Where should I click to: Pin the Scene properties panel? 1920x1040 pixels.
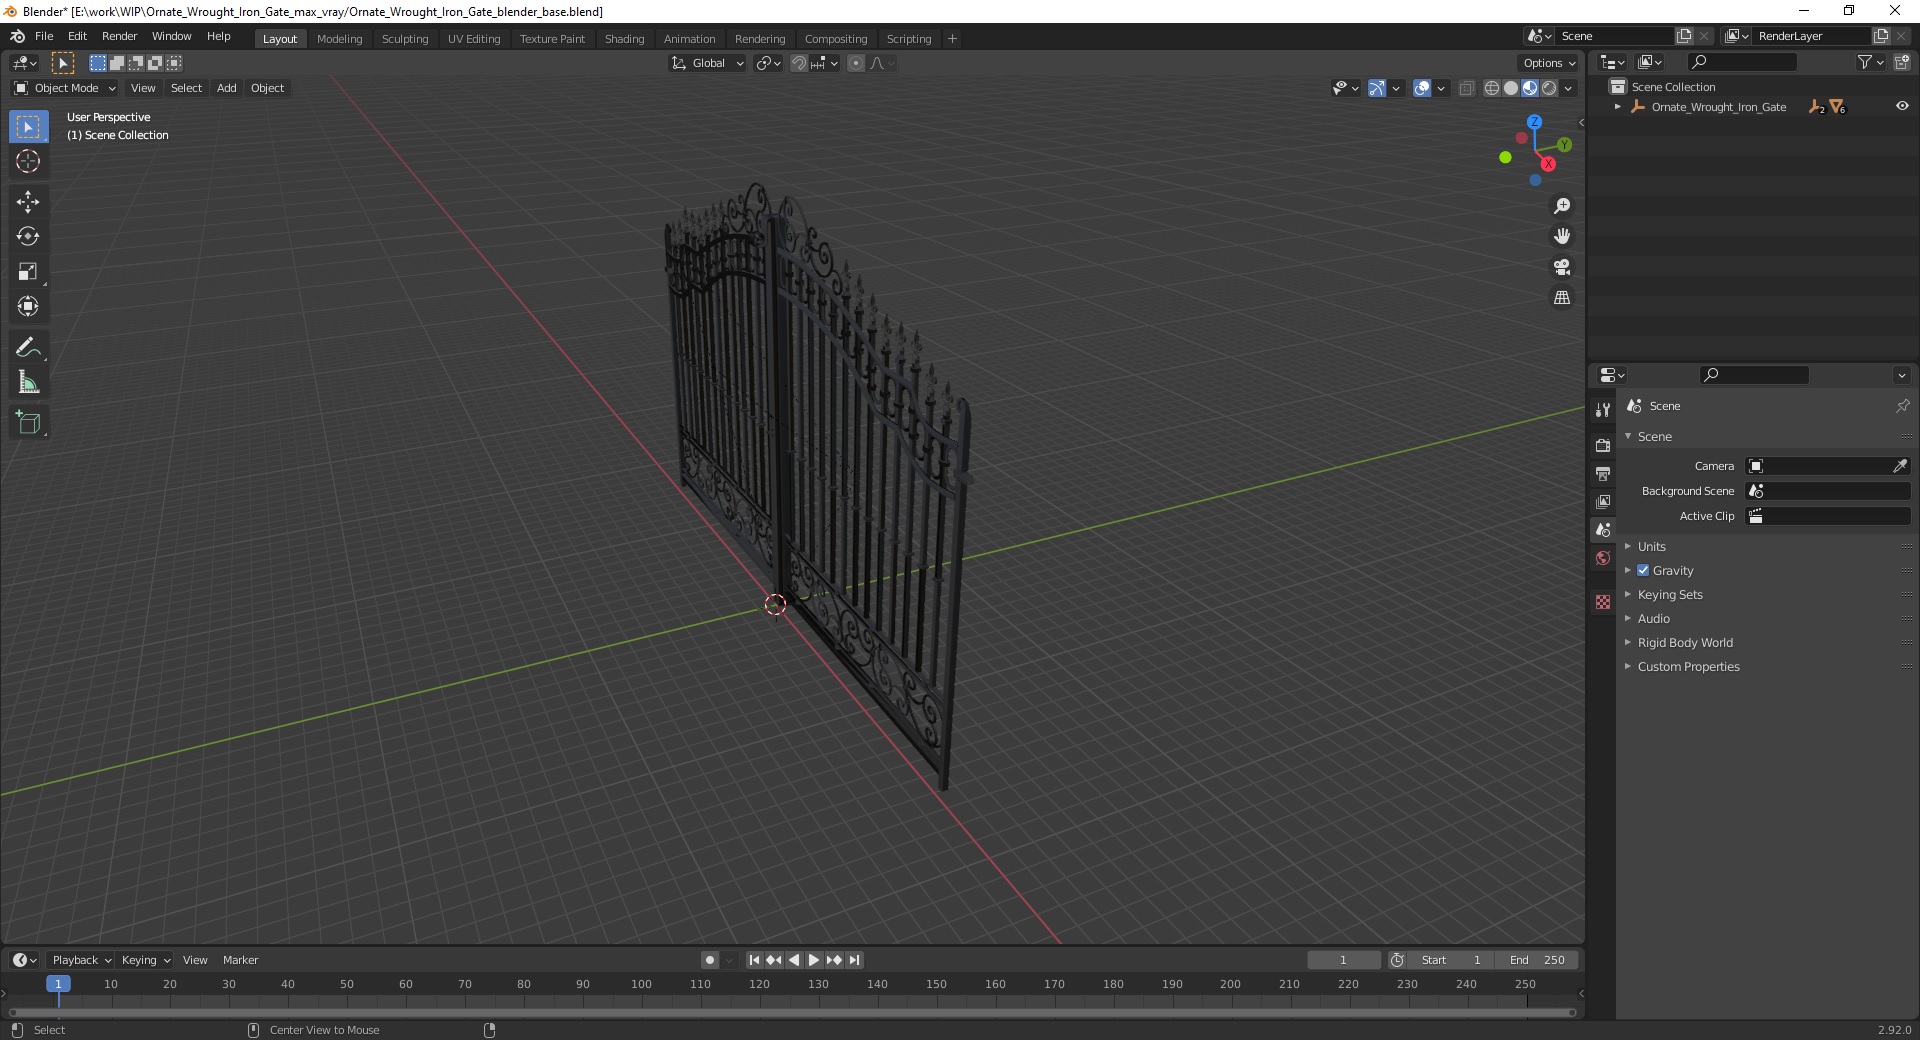pos(1902,406)
